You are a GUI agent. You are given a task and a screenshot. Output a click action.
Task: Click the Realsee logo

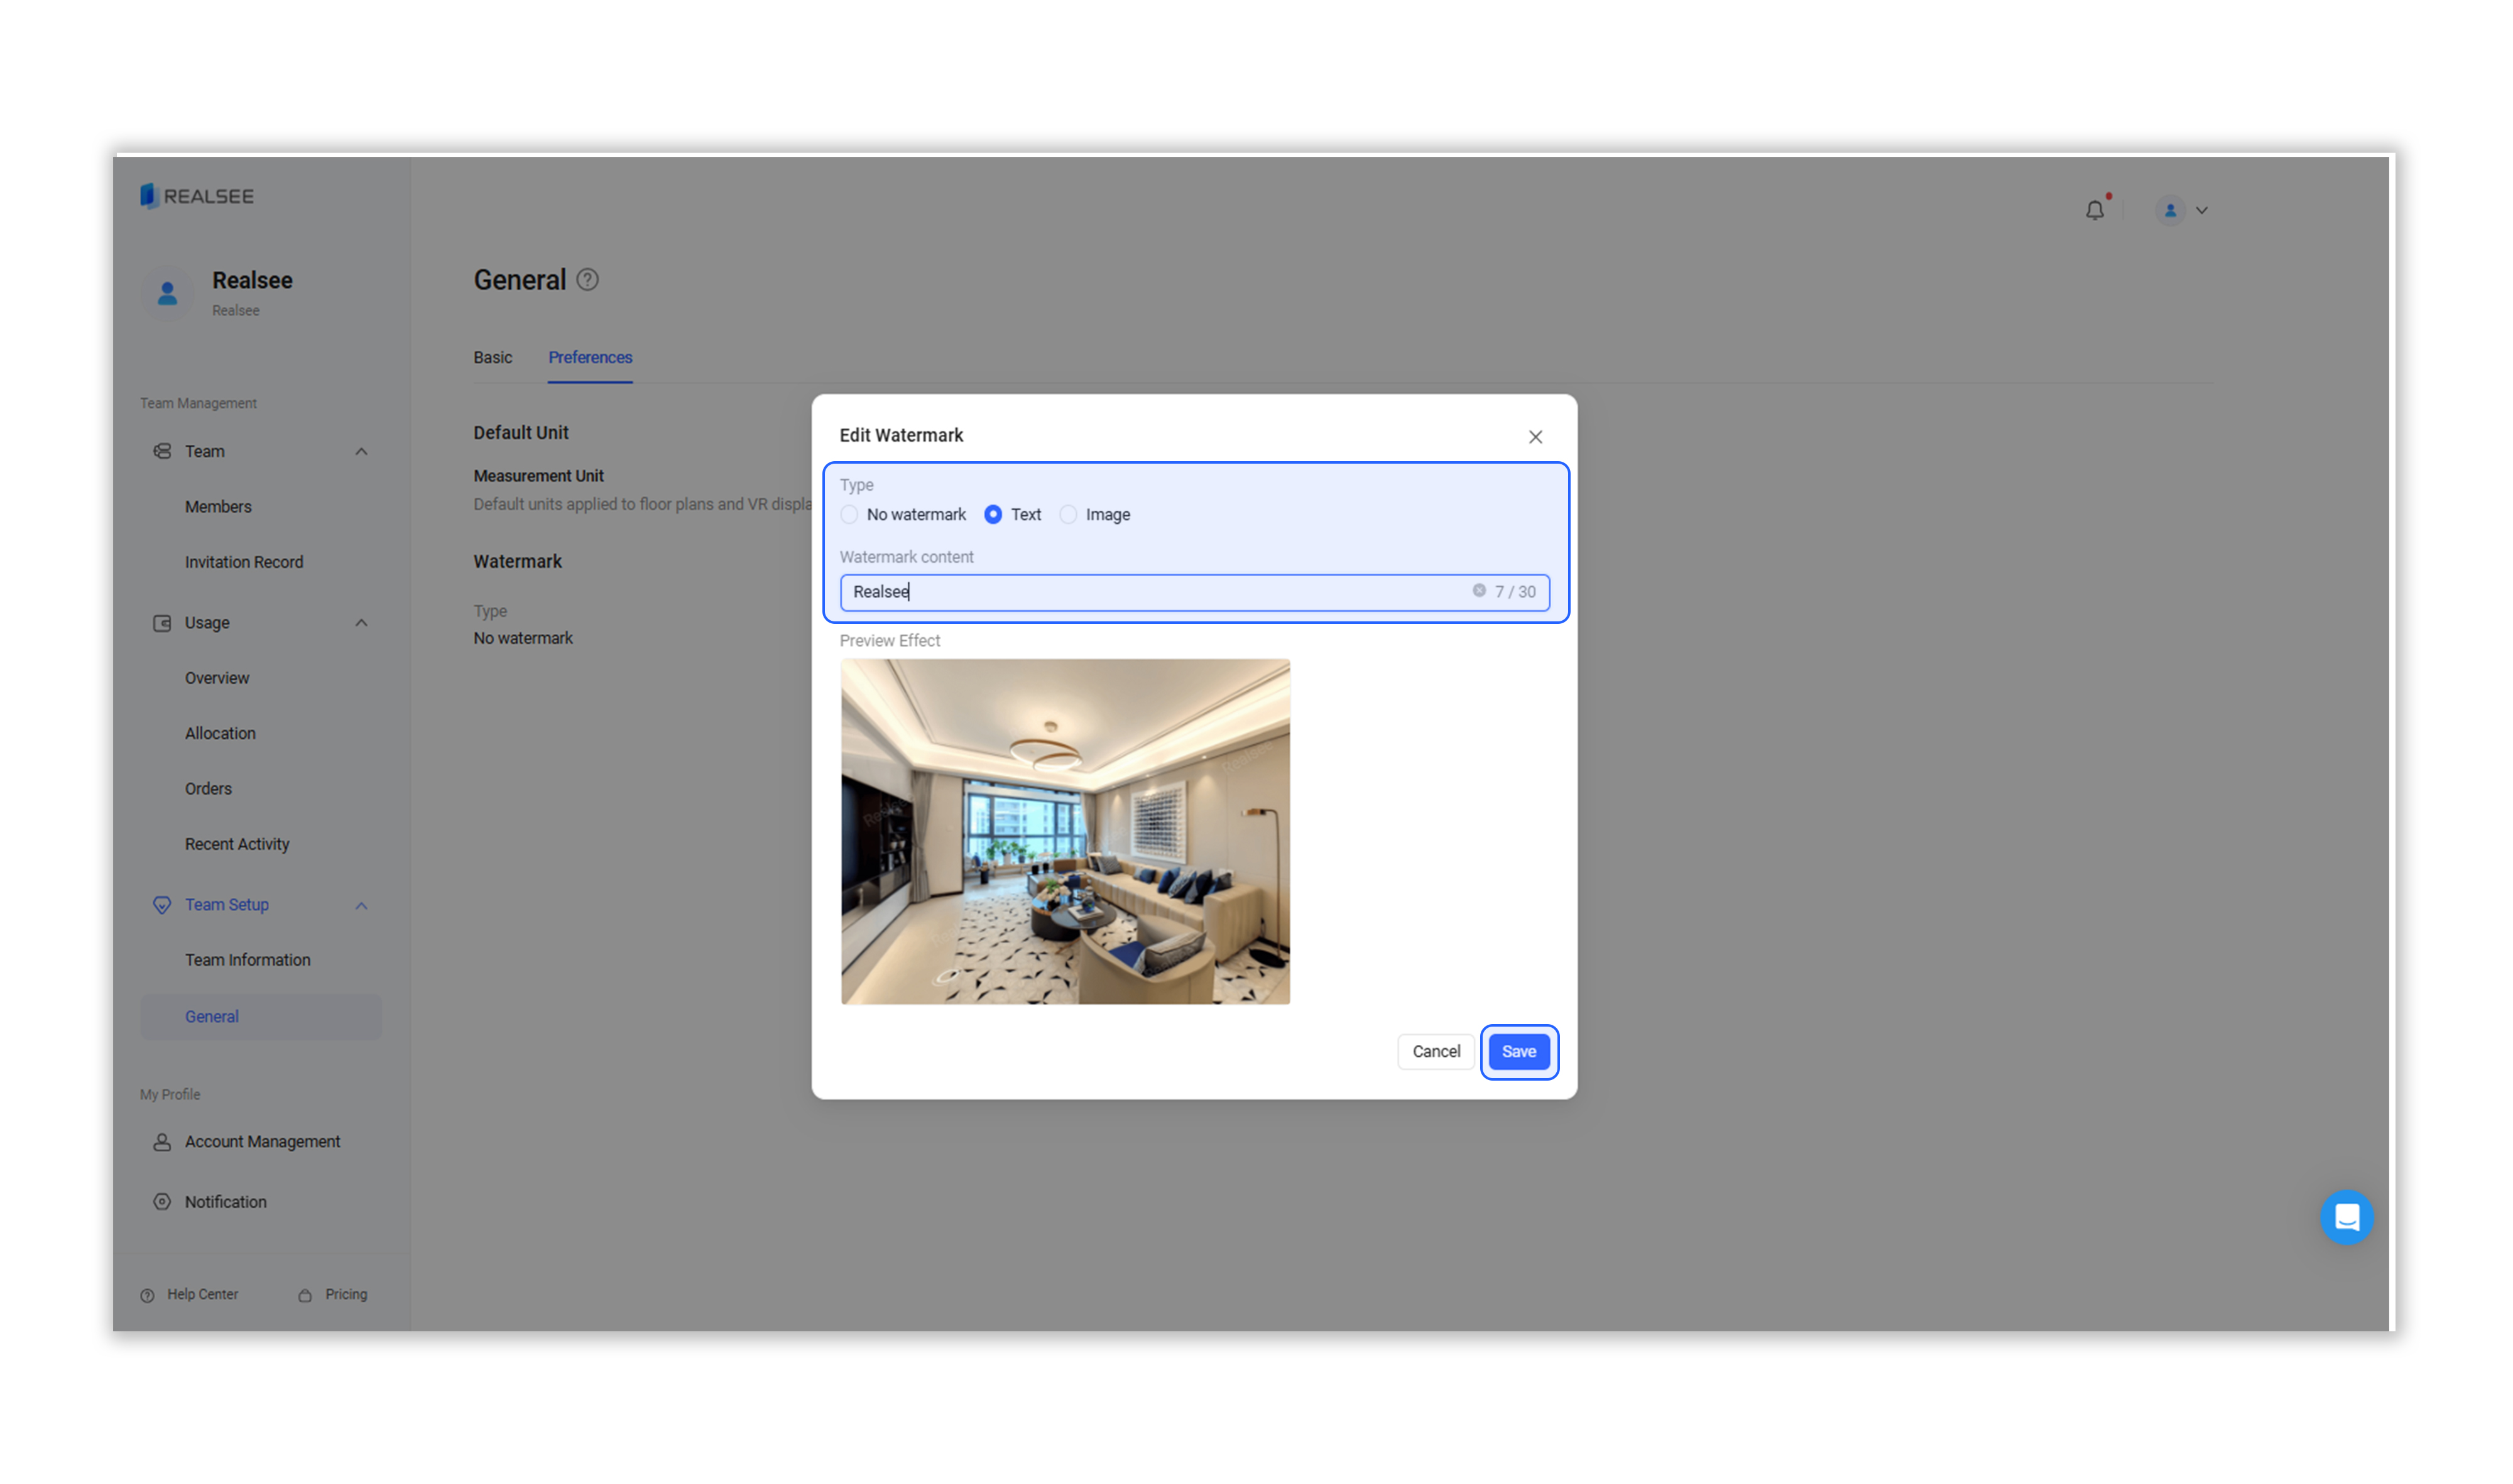(x=197, y=196)
